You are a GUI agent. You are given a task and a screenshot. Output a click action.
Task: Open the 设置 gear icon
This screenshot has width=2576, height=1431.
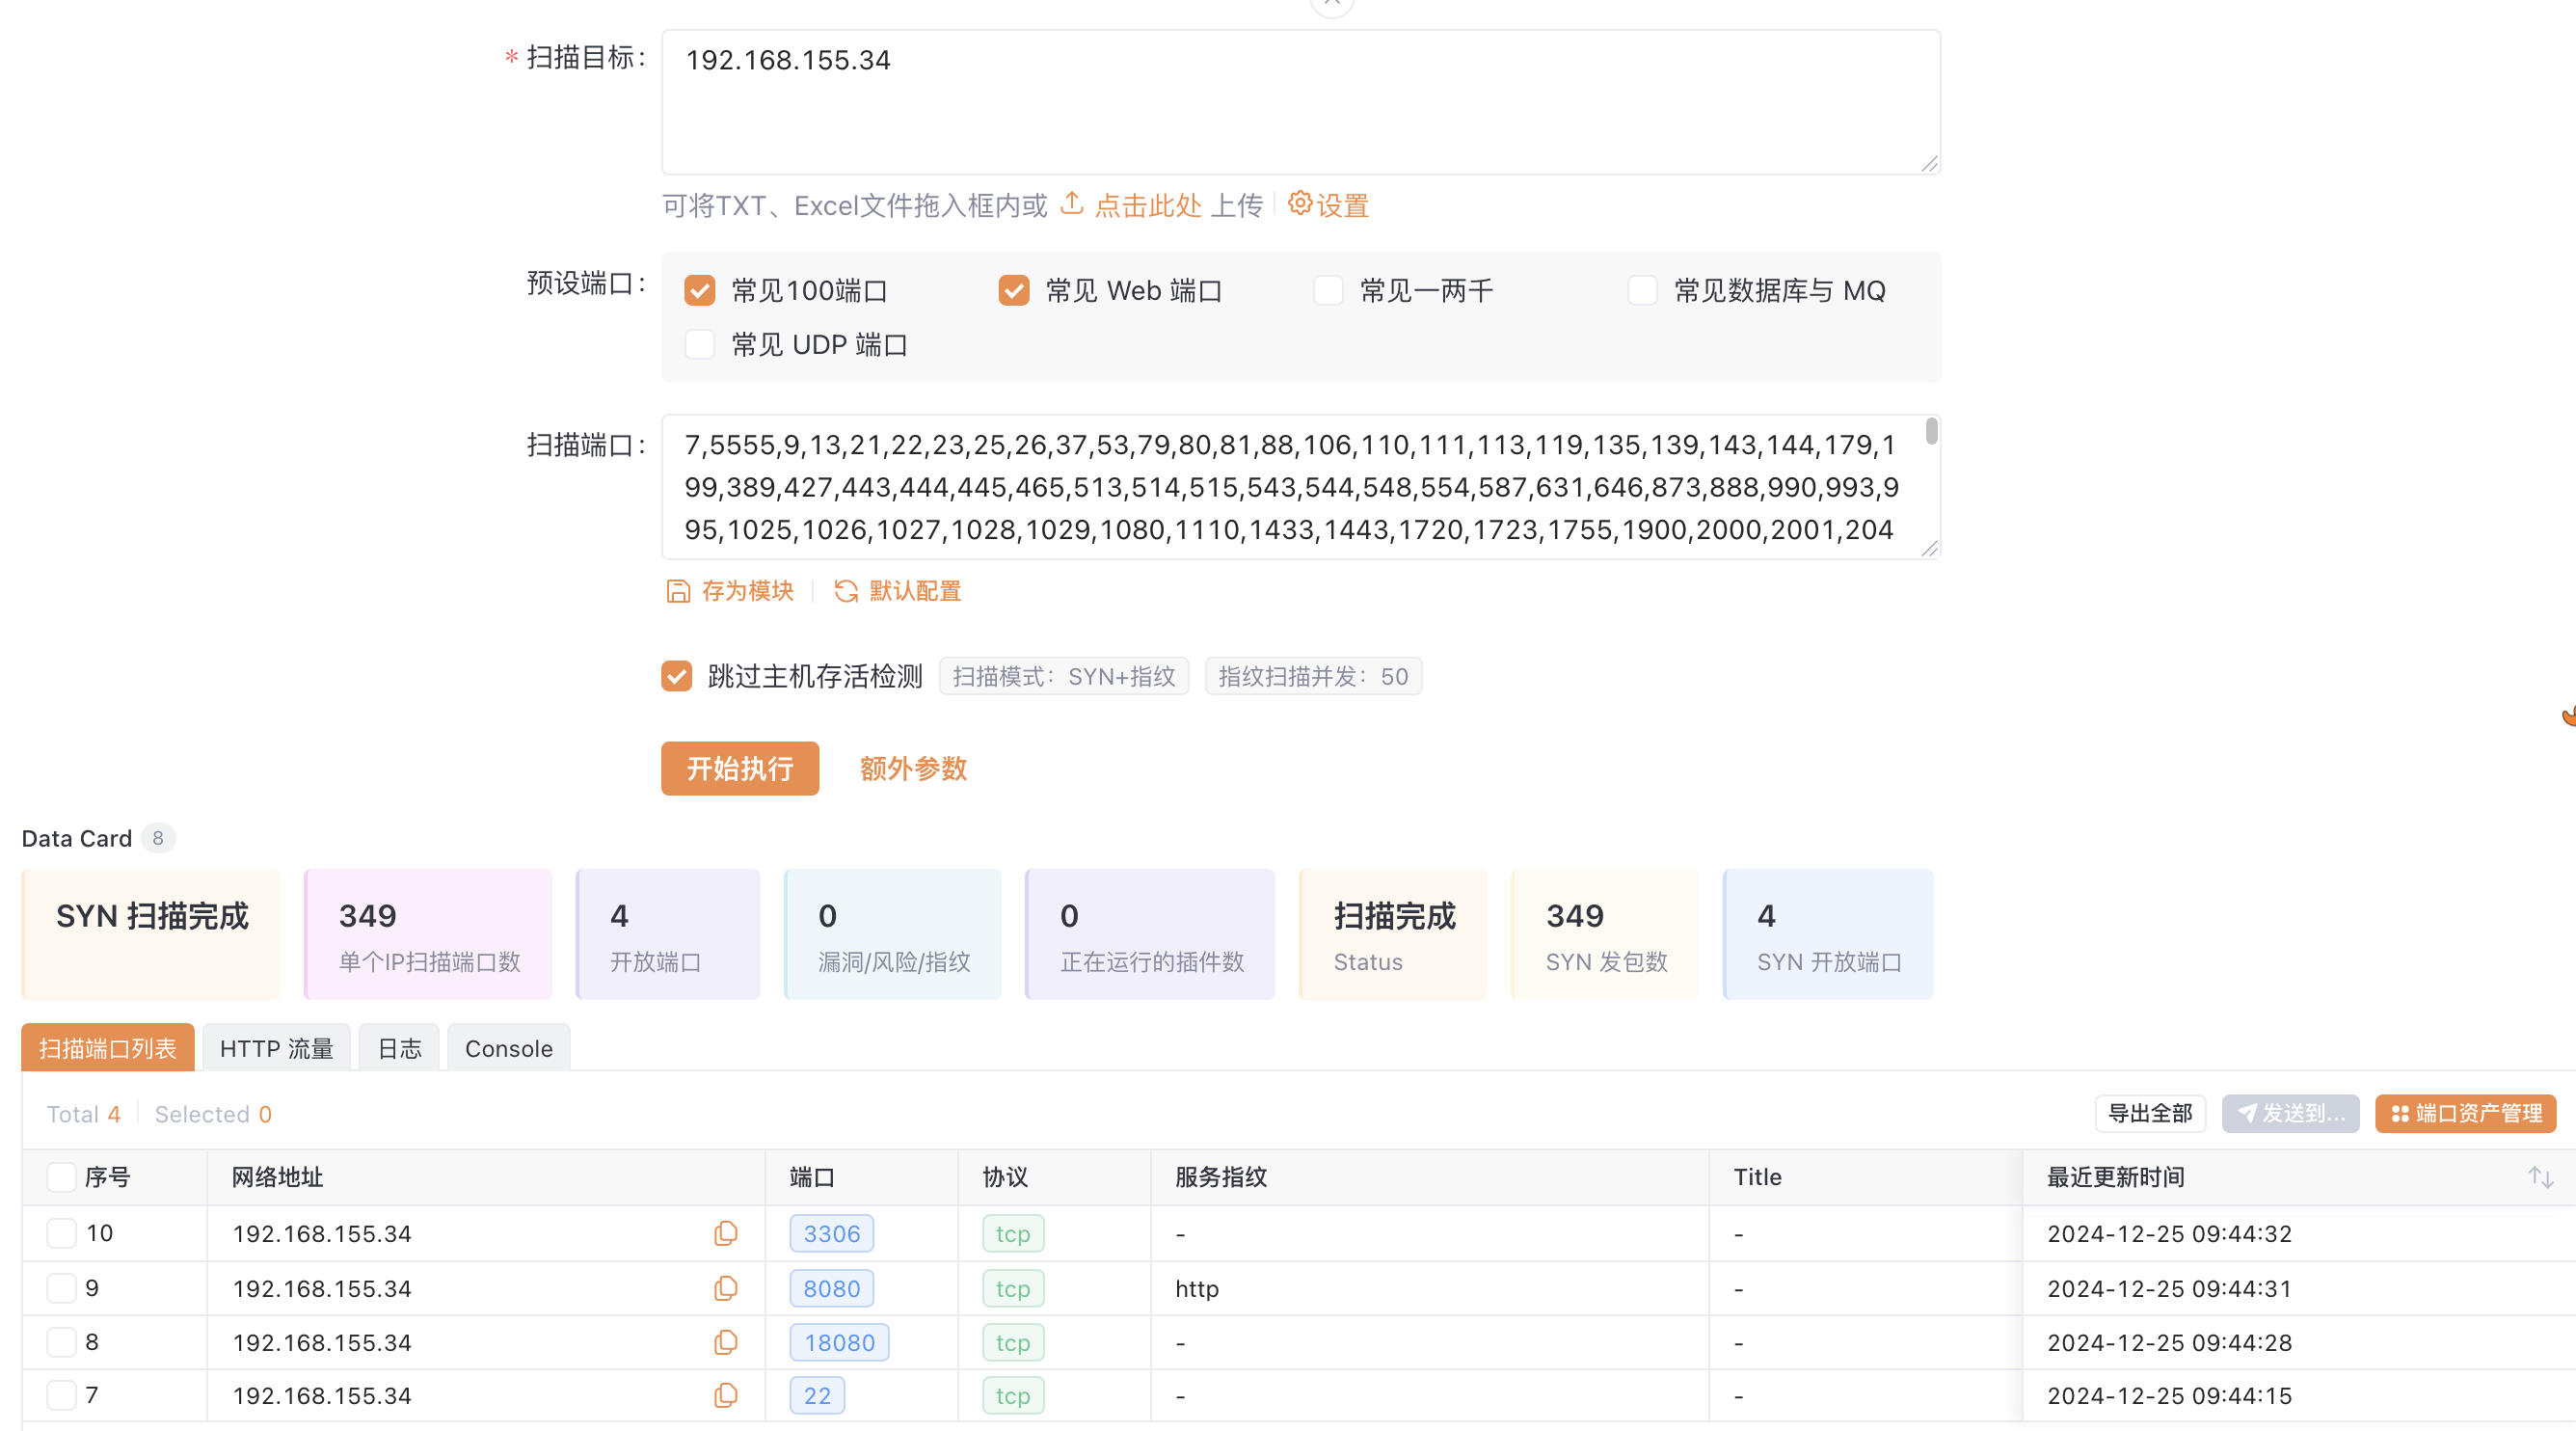pos(1299,204)
